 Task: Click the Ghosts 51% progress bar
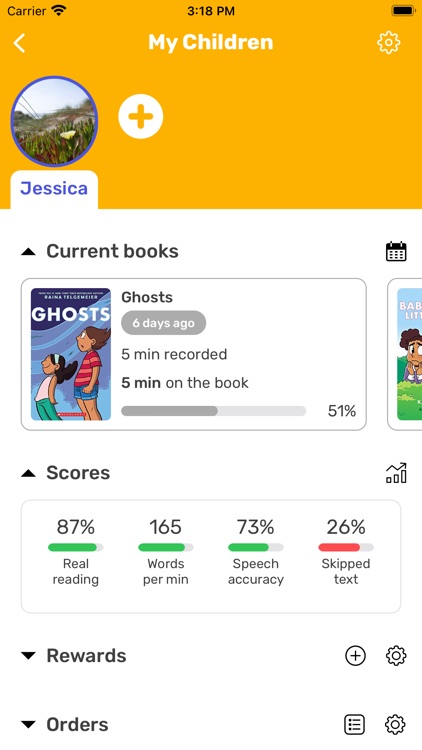pos(213,411)
